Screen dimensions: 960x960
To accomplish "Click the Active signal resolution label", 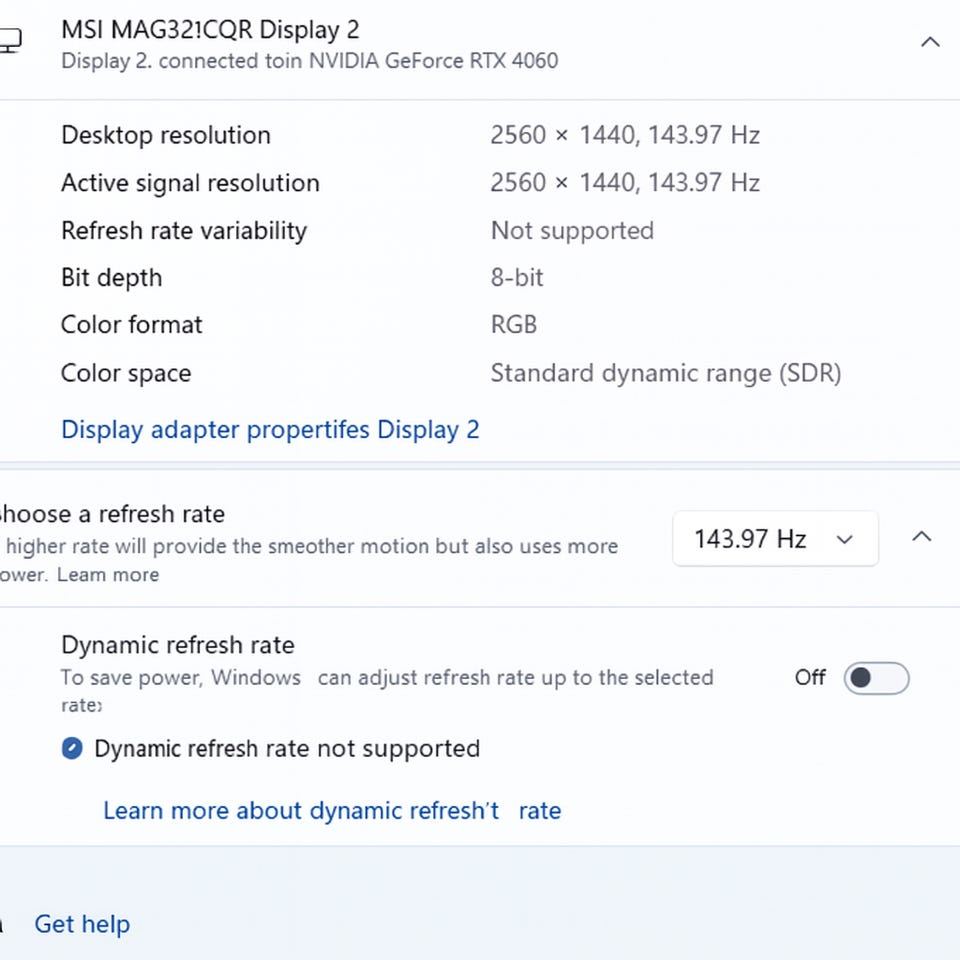I will pos(190,183).
